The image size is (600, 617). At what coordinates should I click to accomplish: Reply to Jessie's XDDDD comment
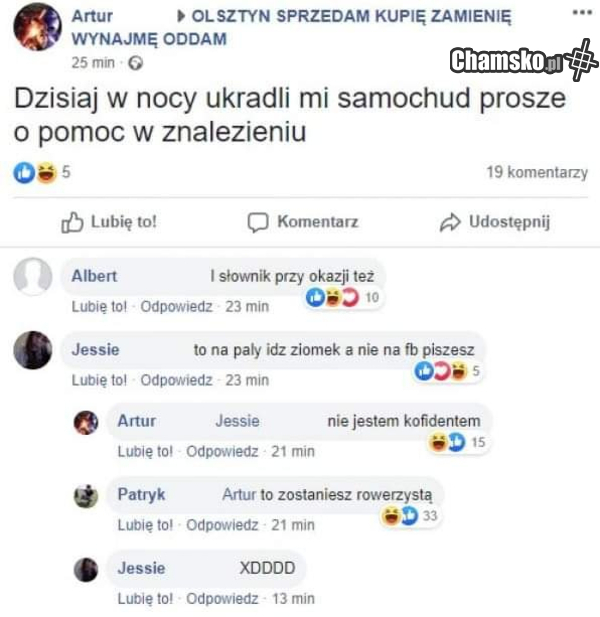[222, 599]
